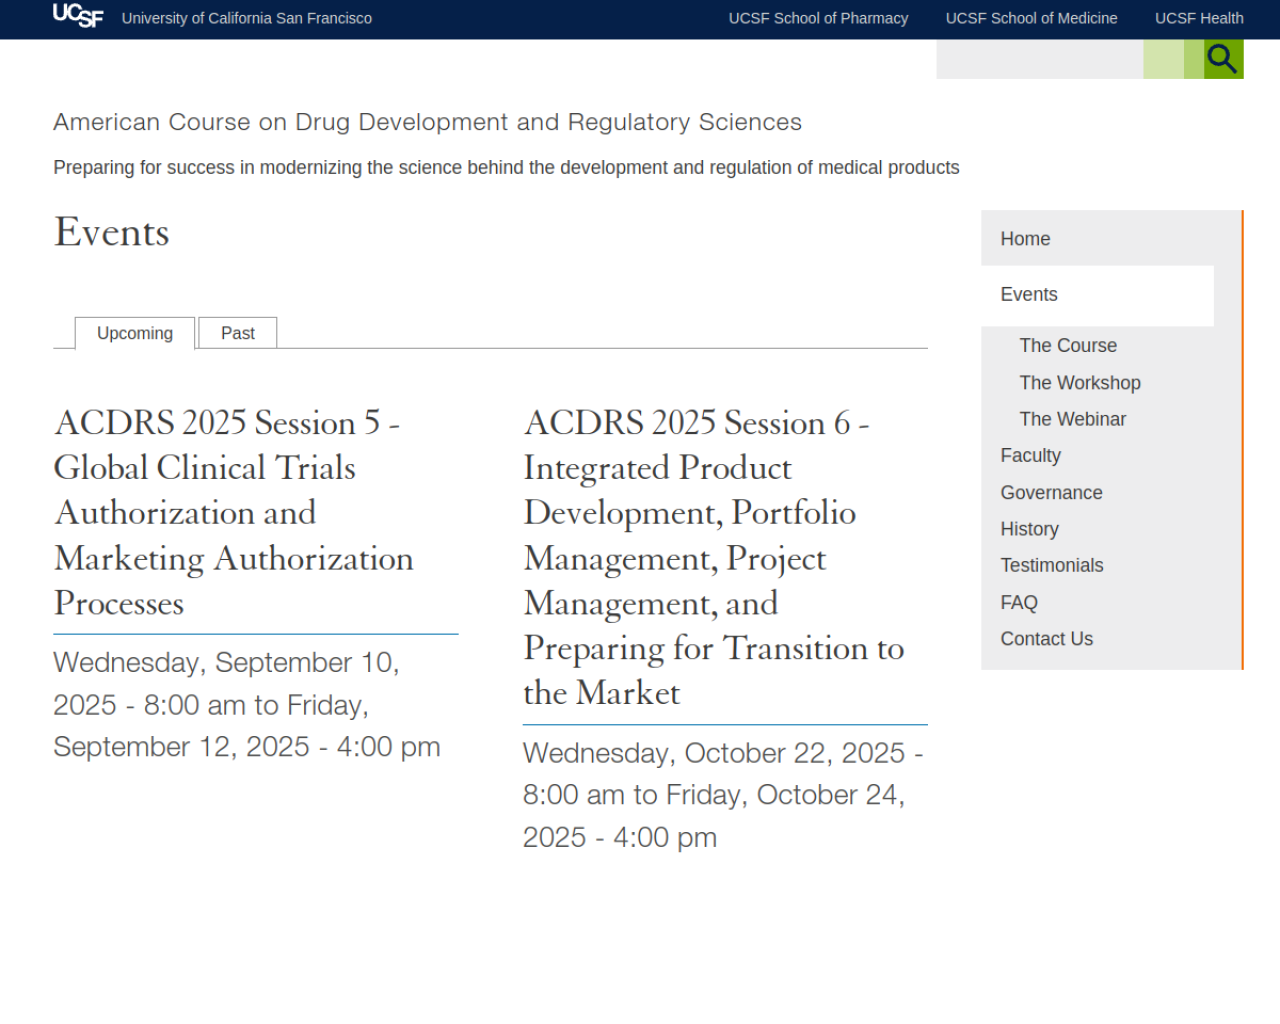Go to UCSF School of Pharmacy
The height and width of the screenshot is (1024, 1280).
(x=818, y=18)
